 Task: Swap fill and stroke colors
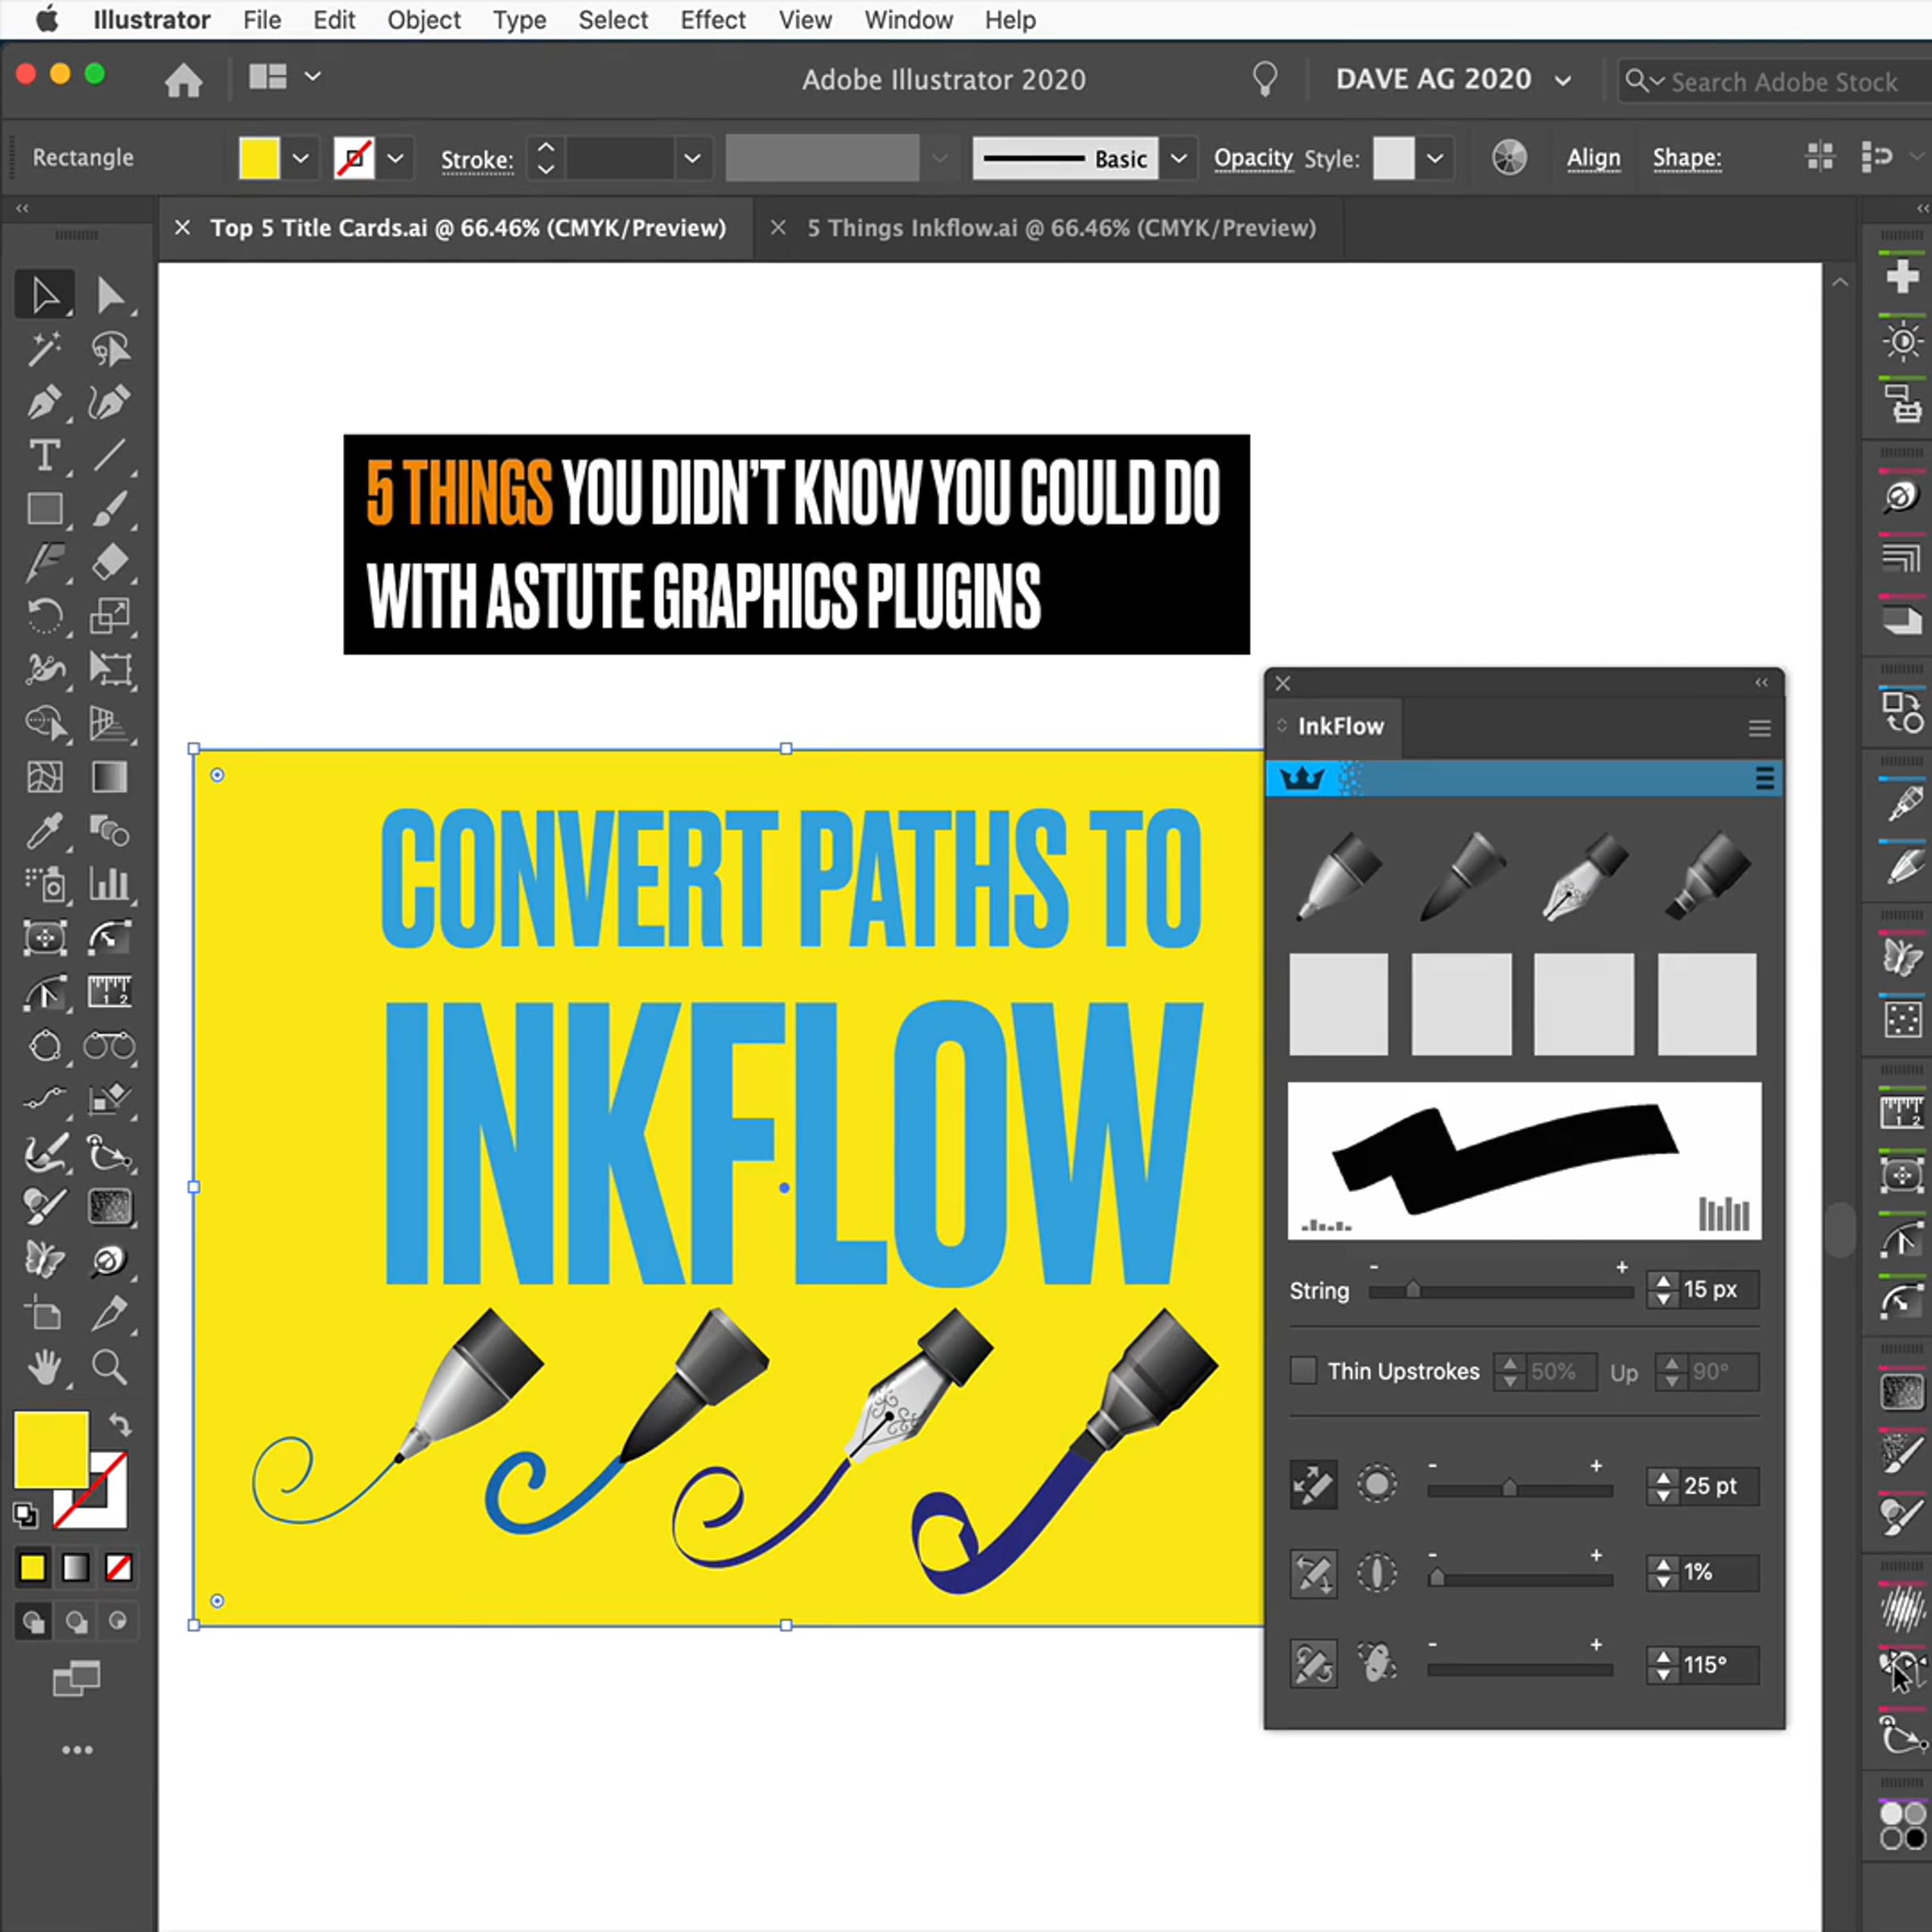pos(120,1424)
